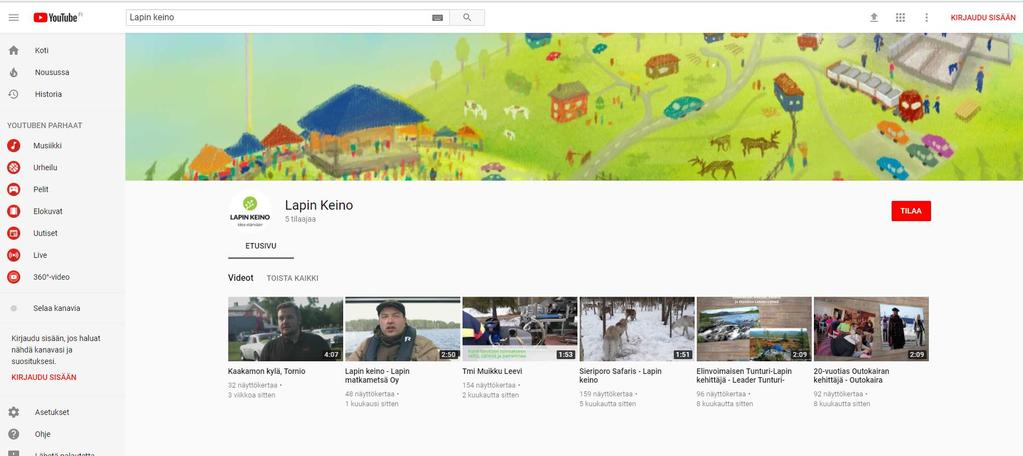Click 154 näyttökertaa view count text

(491, 385)
